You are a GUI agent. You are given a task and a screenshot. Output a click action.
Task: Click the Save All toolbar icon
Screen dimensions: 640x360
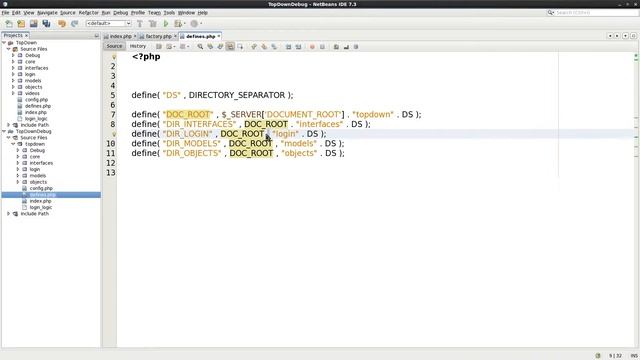point(46,24)
